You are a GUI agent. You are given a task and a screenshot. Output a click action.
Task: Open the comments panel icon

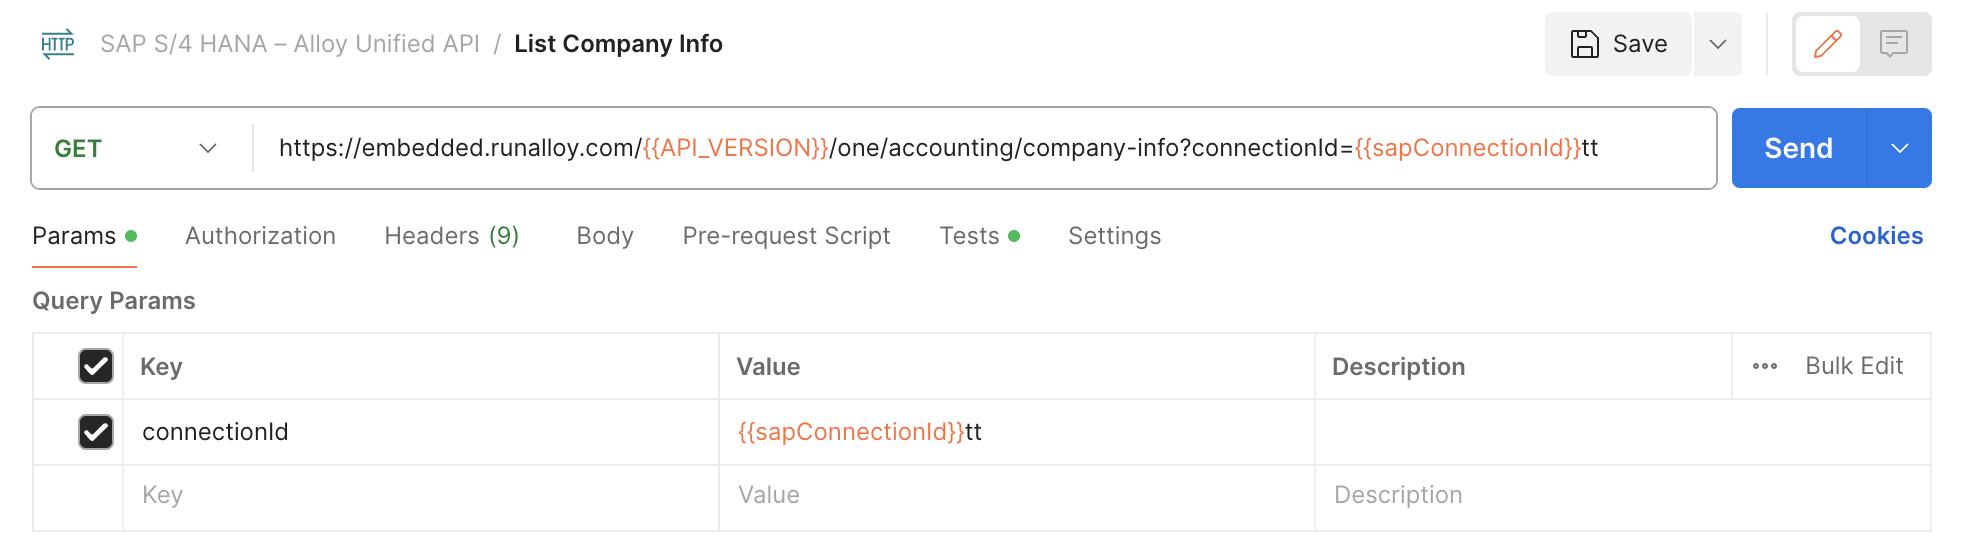point(1893,44)
